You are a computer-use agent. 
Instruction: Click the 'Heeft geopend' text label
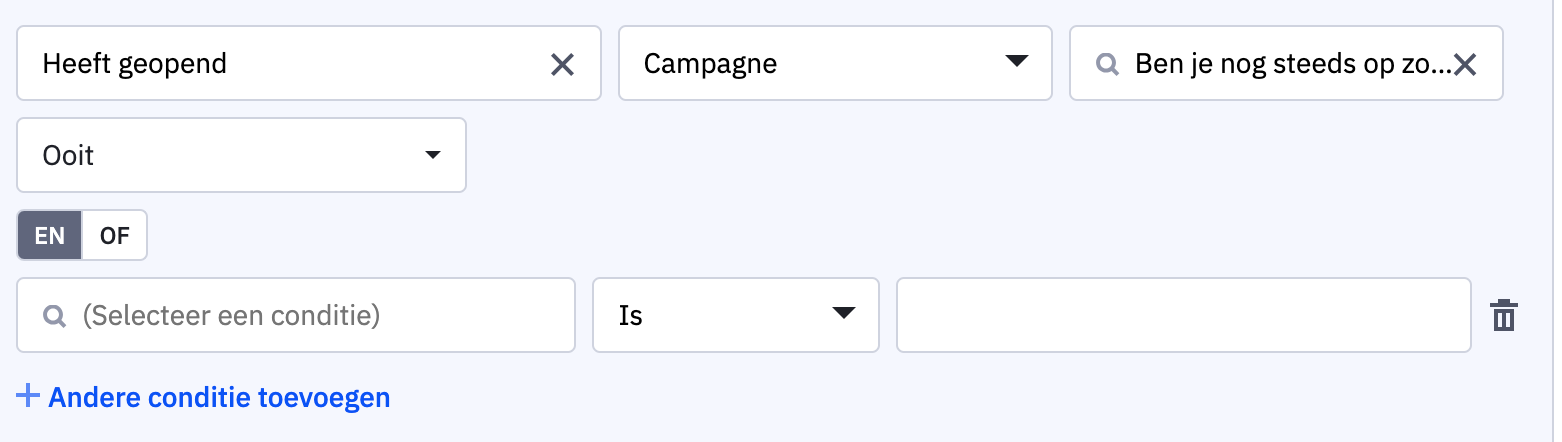point(135,64)
